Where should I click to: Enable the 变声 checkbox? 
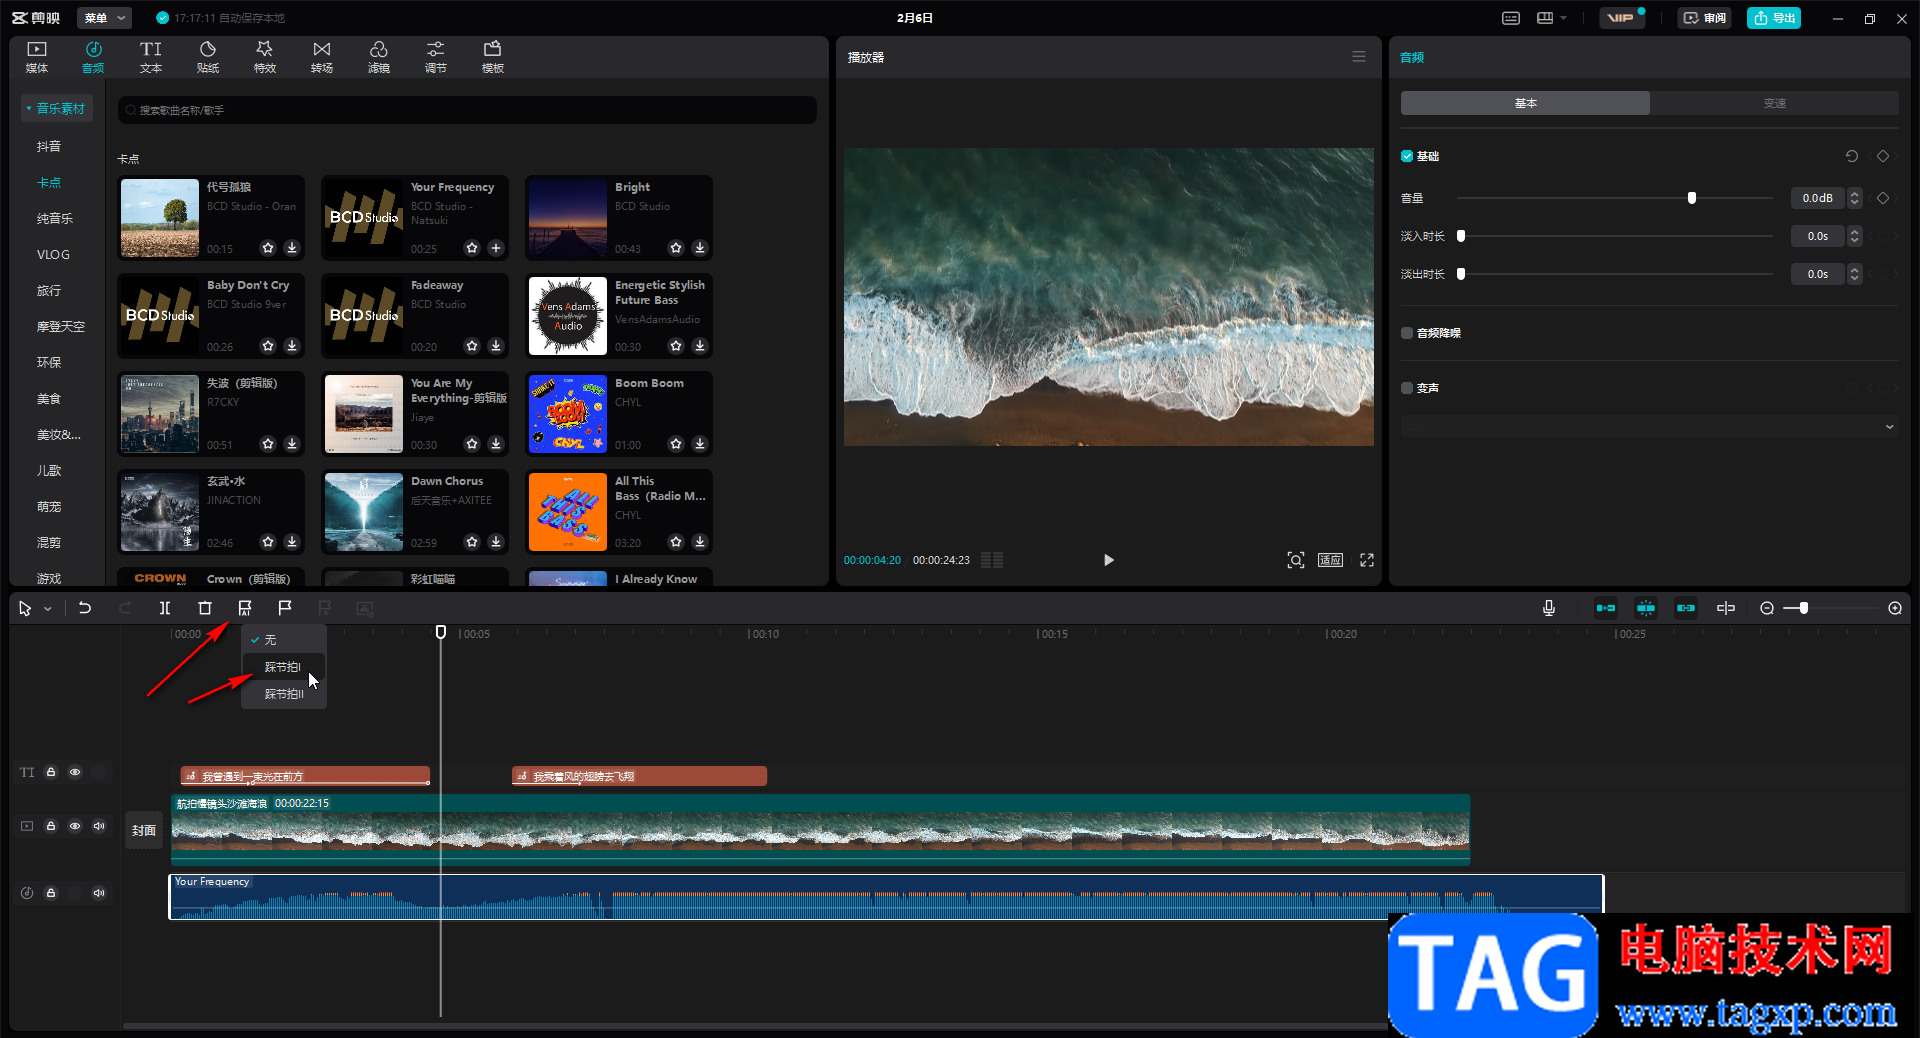pyautogui.click(x=1407, y=388)
